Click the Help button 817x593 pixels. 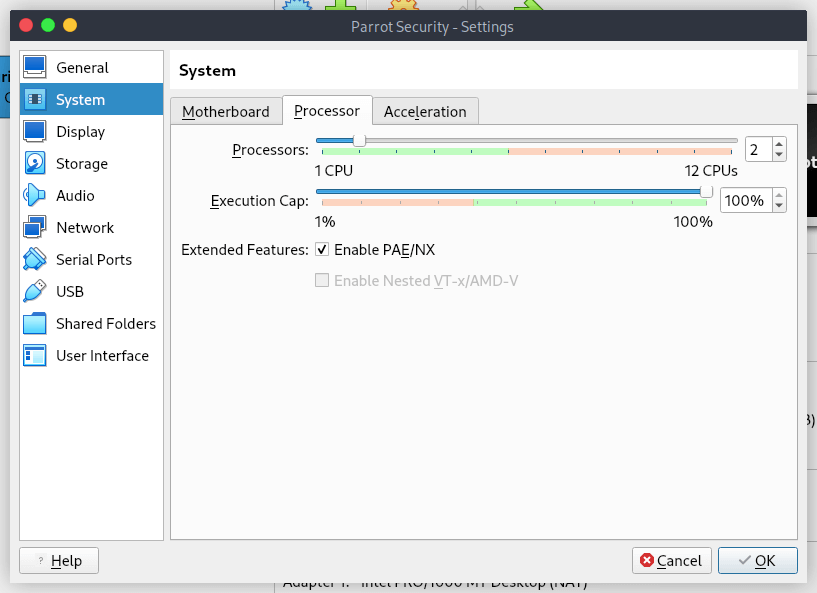(58, 561)
